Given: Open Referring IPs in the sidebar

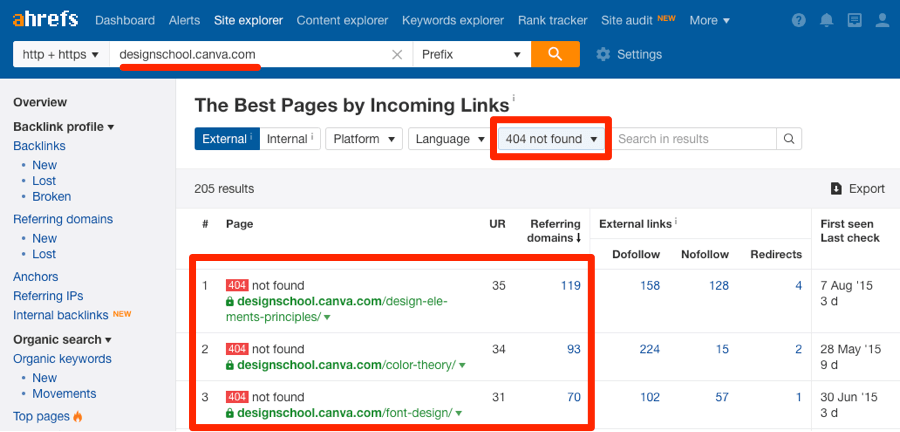Looking at the screenshot, I should point(48,296).
